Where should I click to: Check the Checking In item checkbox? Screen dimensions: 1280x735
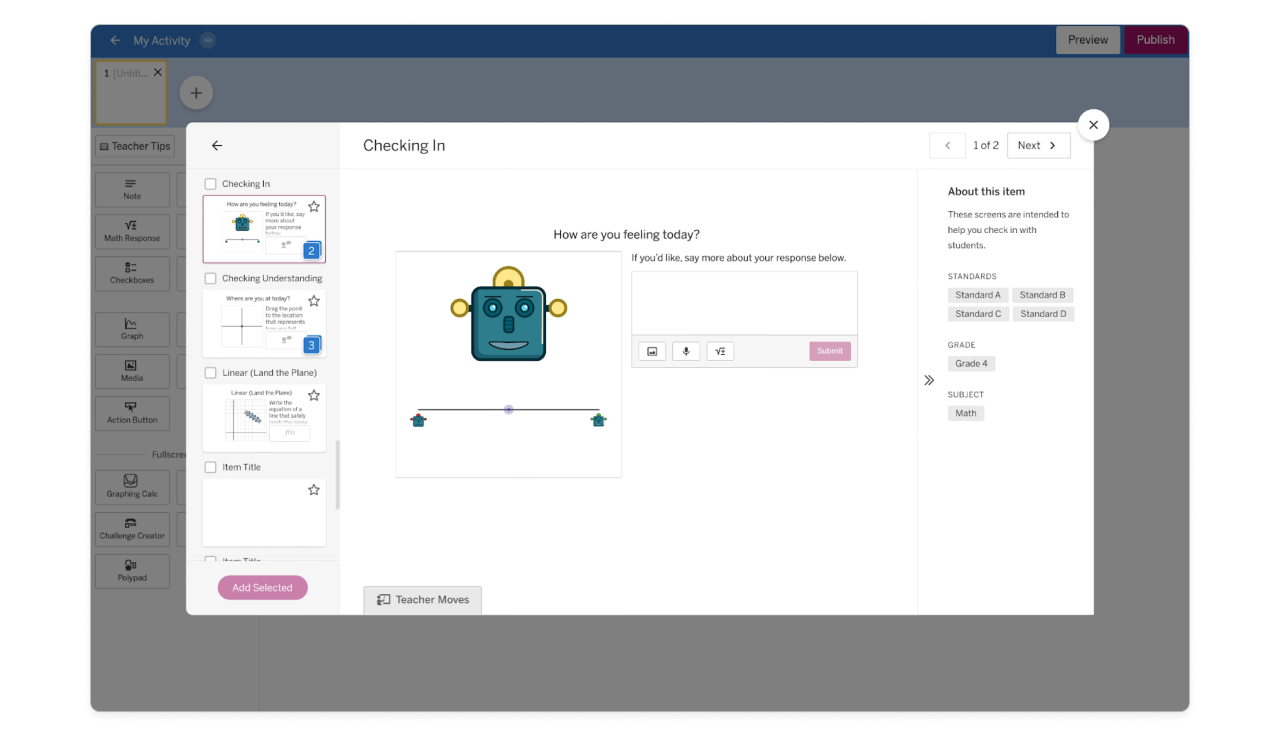[210, 183]
